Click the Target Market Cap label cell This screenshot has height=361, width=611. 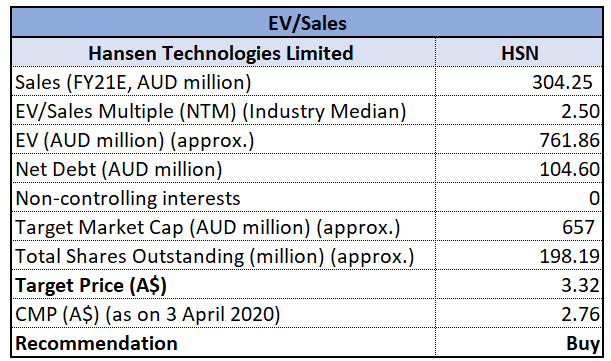pyautogui.click(x=223, y=227)
